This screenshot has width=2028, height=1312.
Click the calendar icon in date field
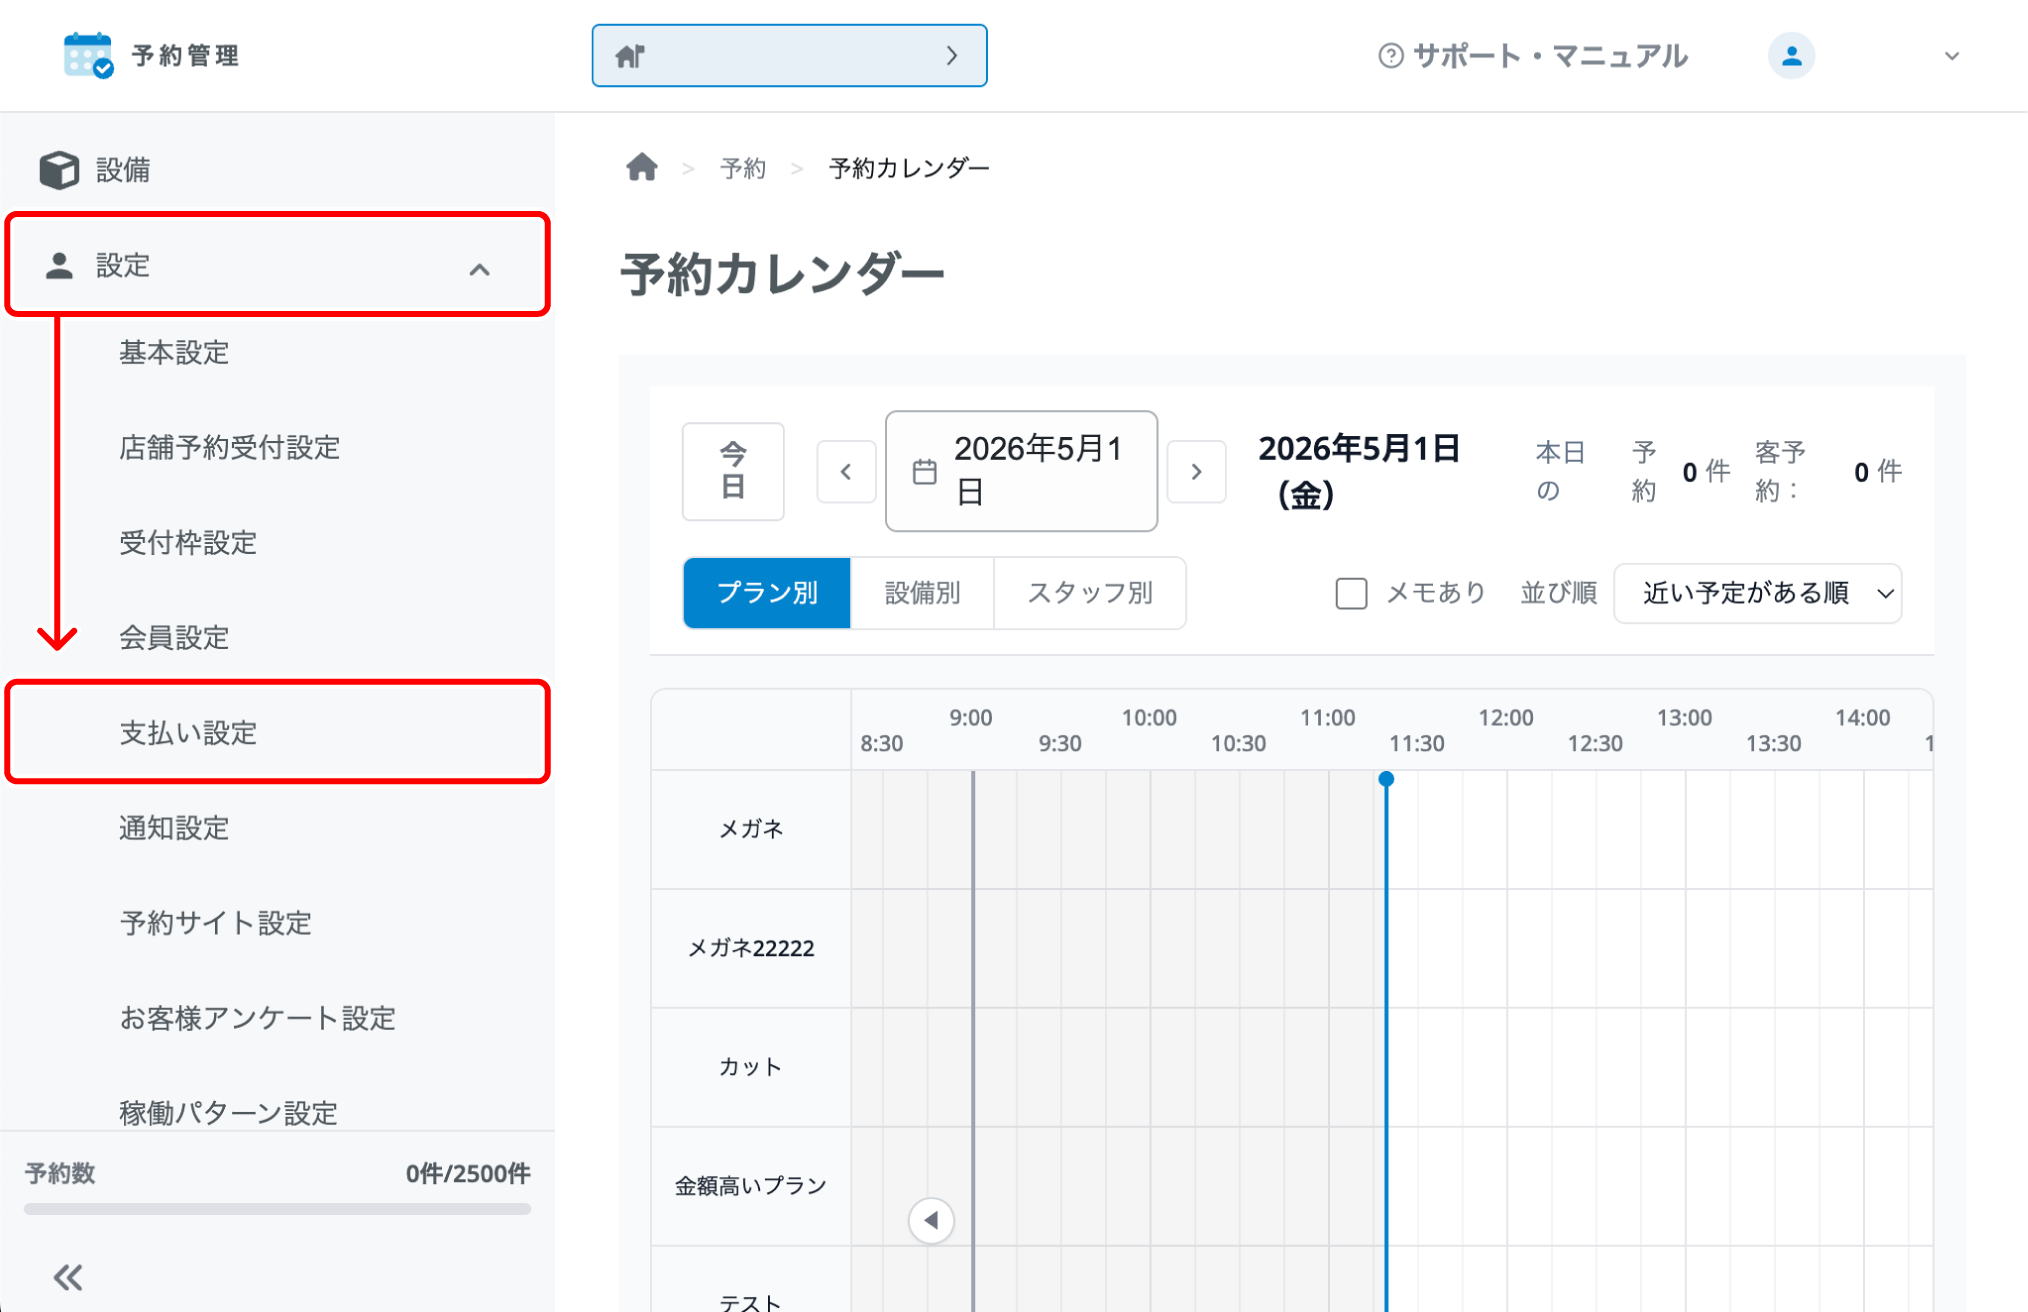click(x=924, y=471)
